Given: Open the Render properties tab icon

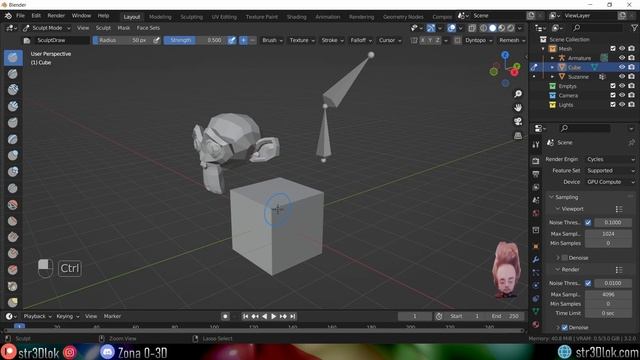Looking at the screenshot, I should coord(536,161).
